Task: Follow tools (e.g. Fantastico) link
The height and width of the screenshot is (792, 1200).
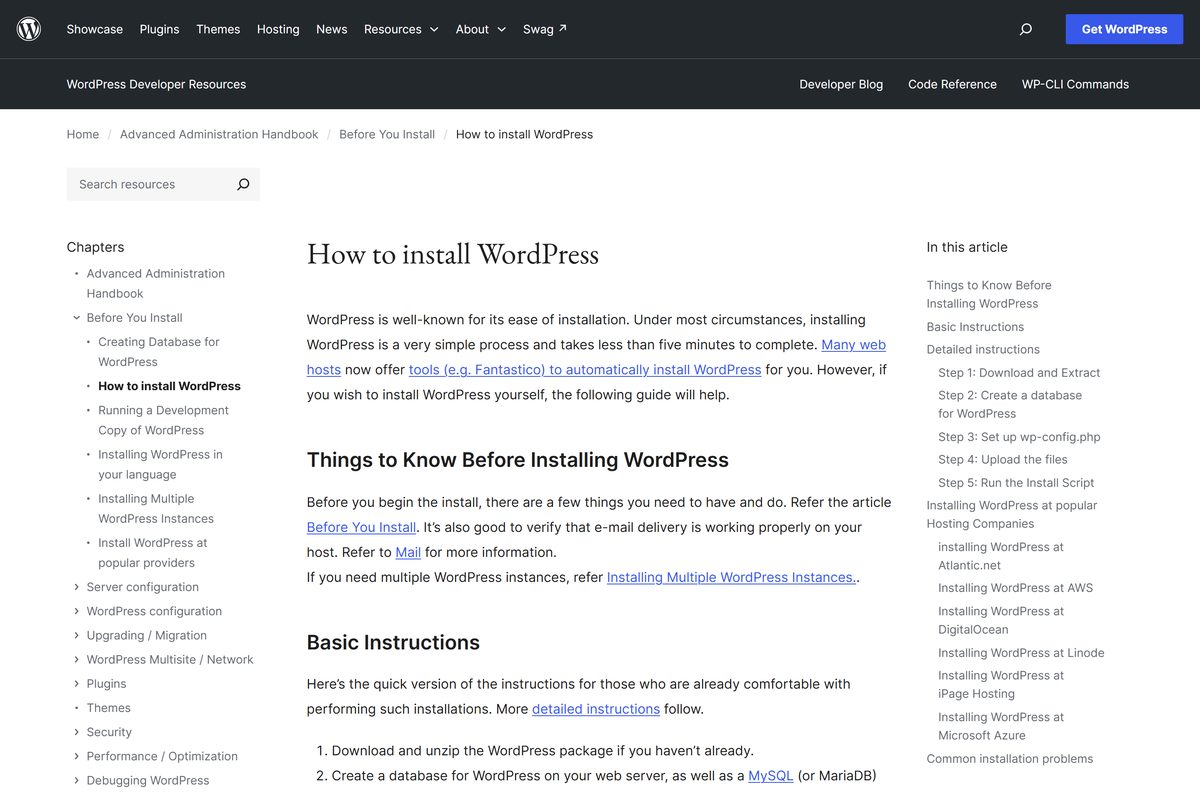Action: (585, 369)
